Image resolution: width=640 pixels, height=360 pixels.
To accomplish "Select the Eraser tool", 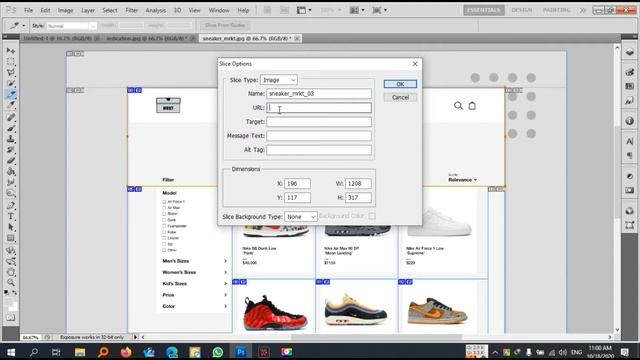I will [11, 161].
